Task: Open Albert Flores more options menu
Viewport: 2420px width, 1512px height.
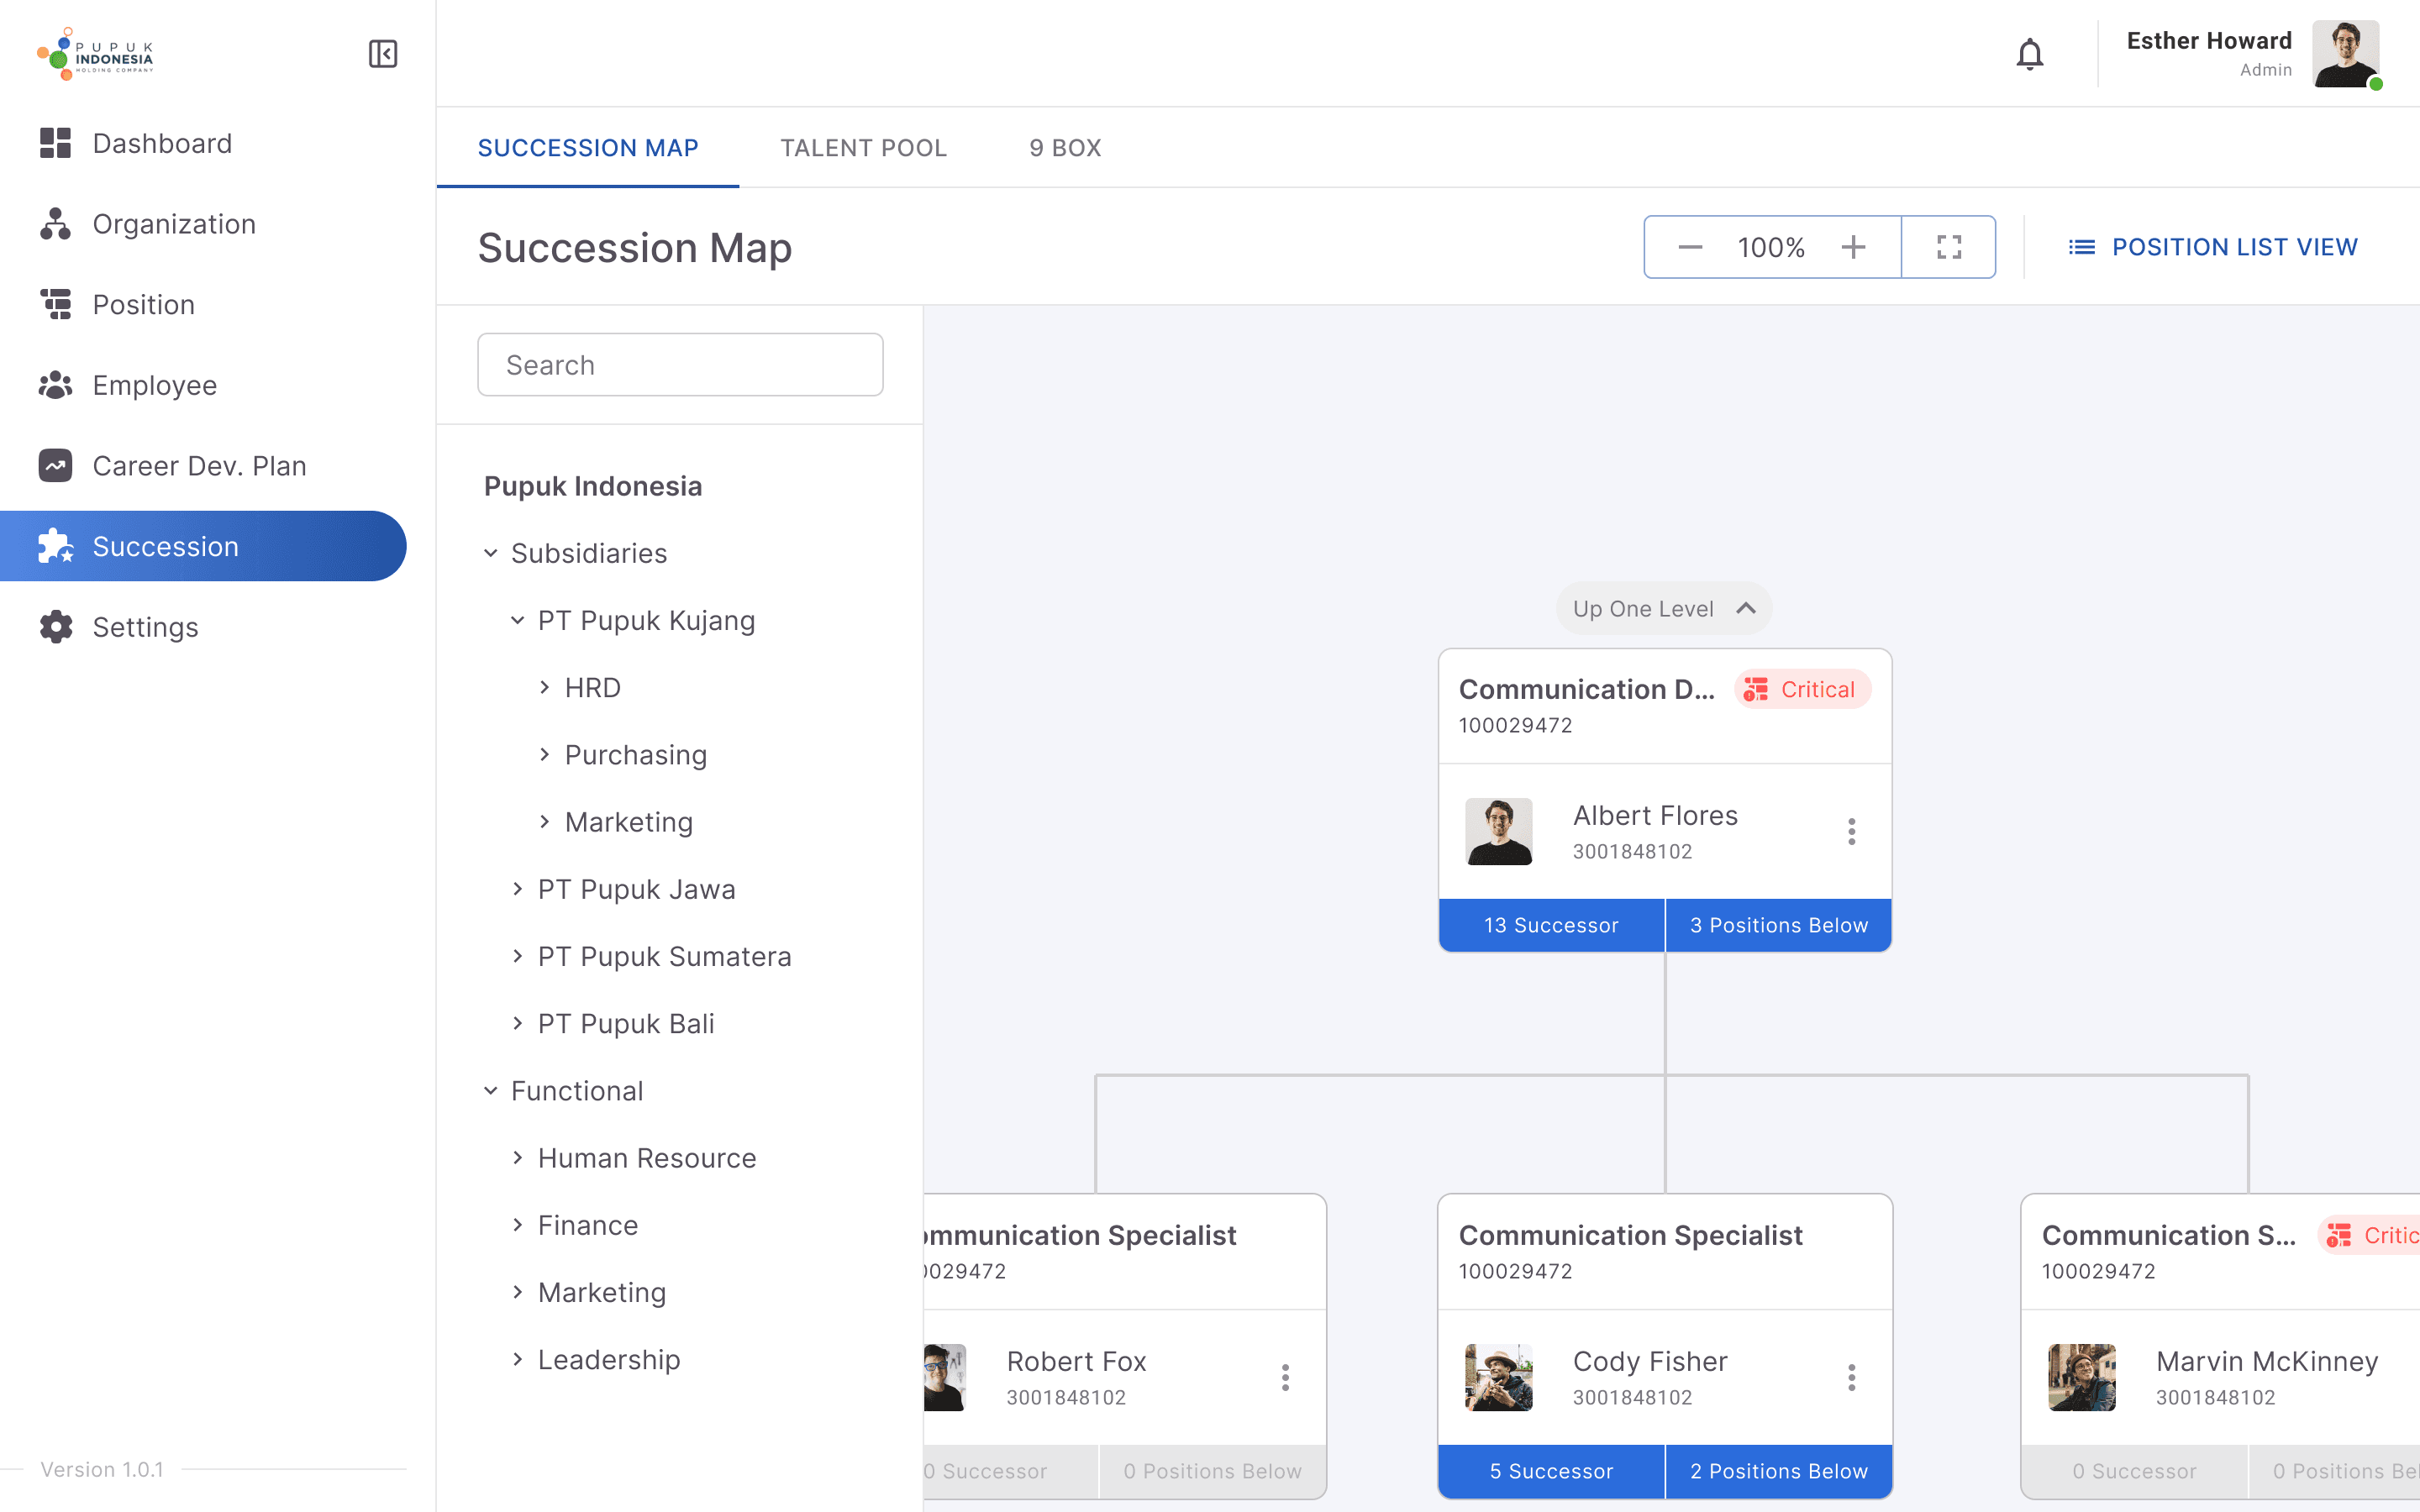Action: pos(1852,832)
